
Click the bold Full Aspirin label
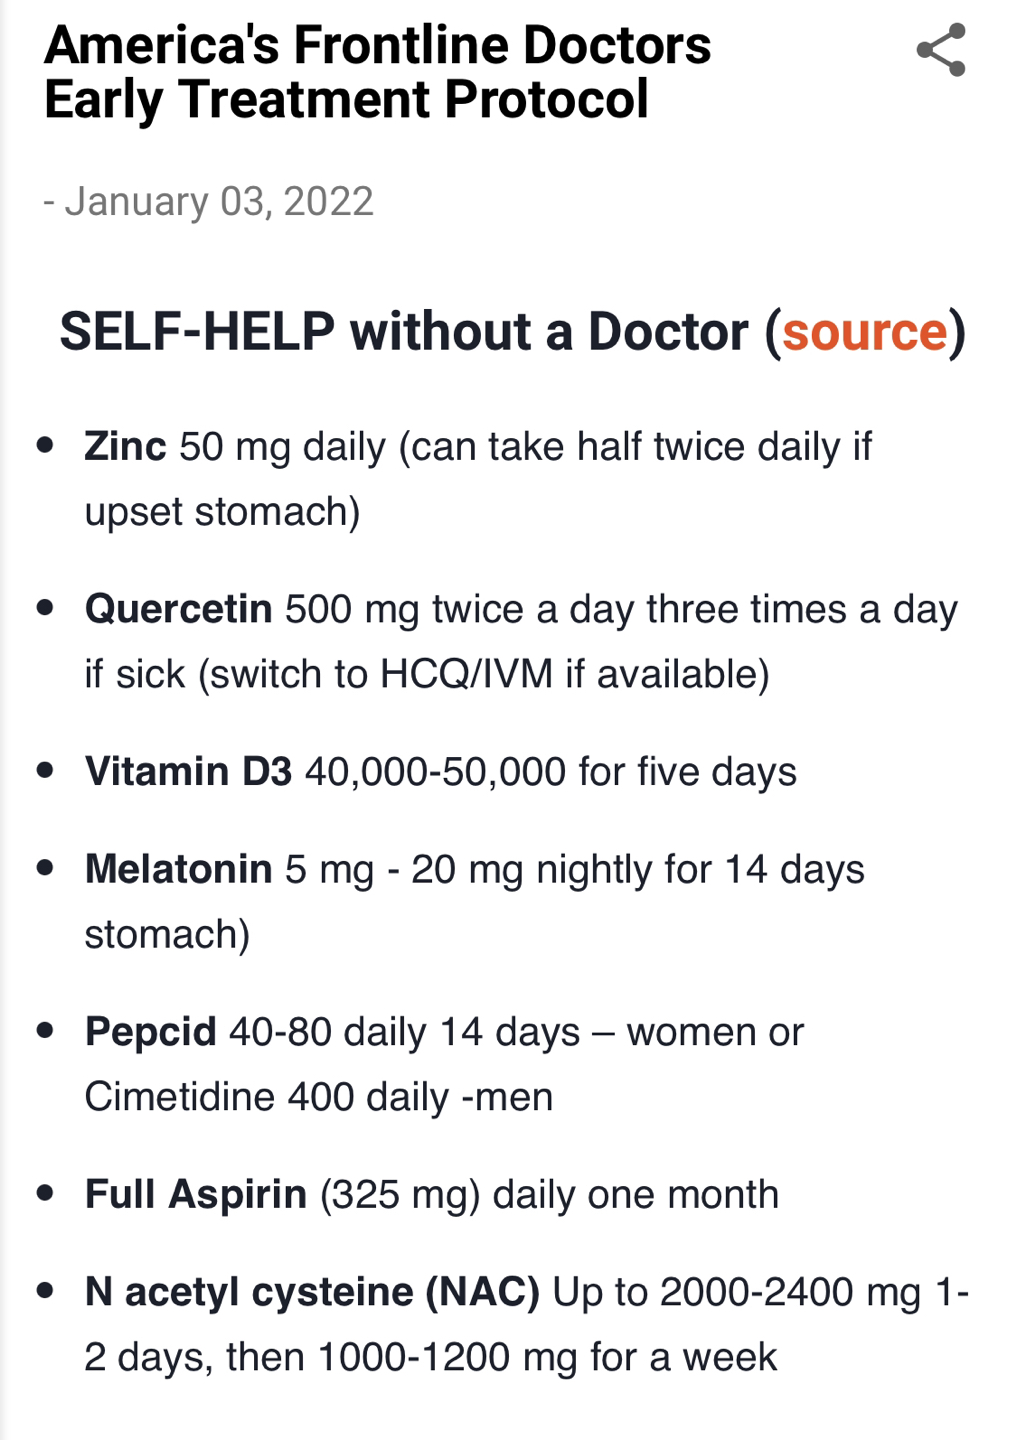click(x=195, y=1194)
